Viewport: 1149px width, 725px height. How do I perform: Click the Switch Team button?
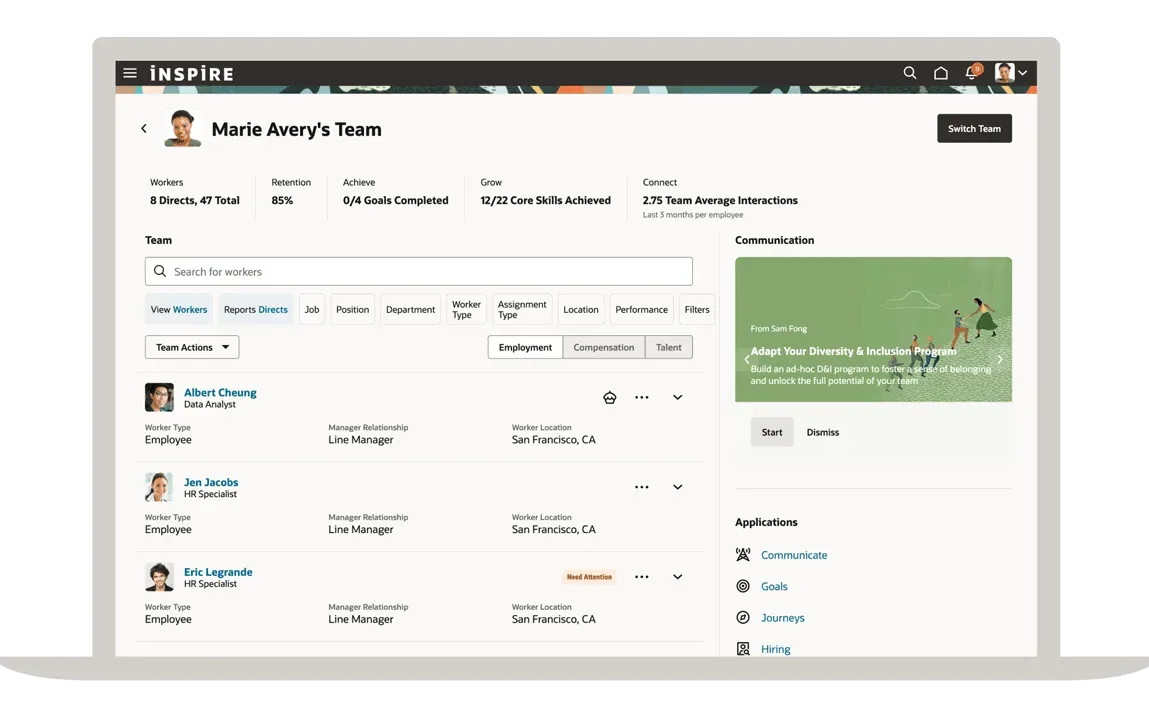(974, 128)
